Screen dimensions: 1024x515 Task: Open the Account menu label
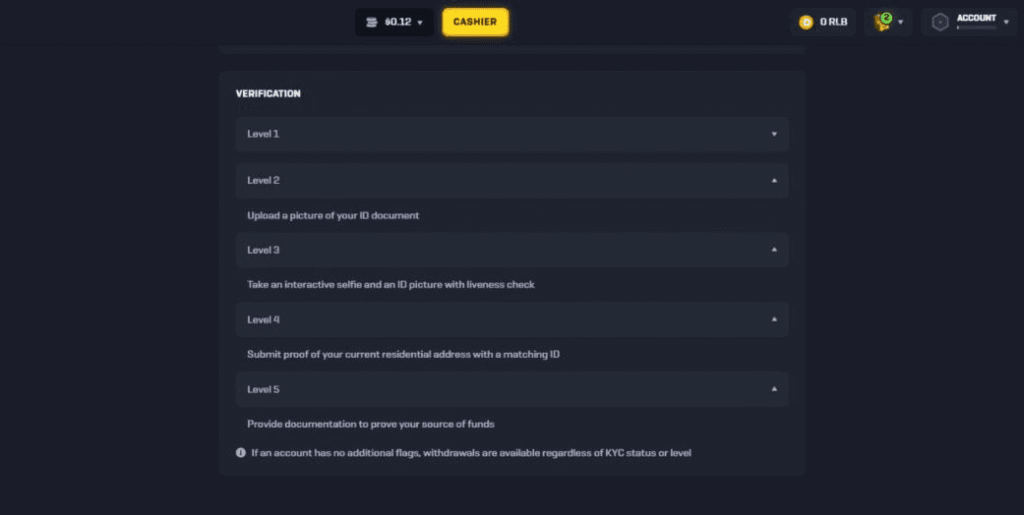pos(976,18)
